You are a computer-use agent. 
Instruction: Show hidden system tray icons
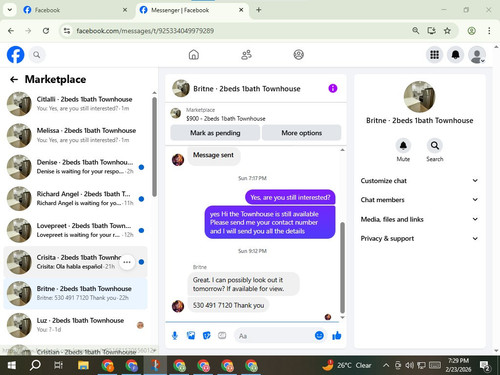click(386, 366)
